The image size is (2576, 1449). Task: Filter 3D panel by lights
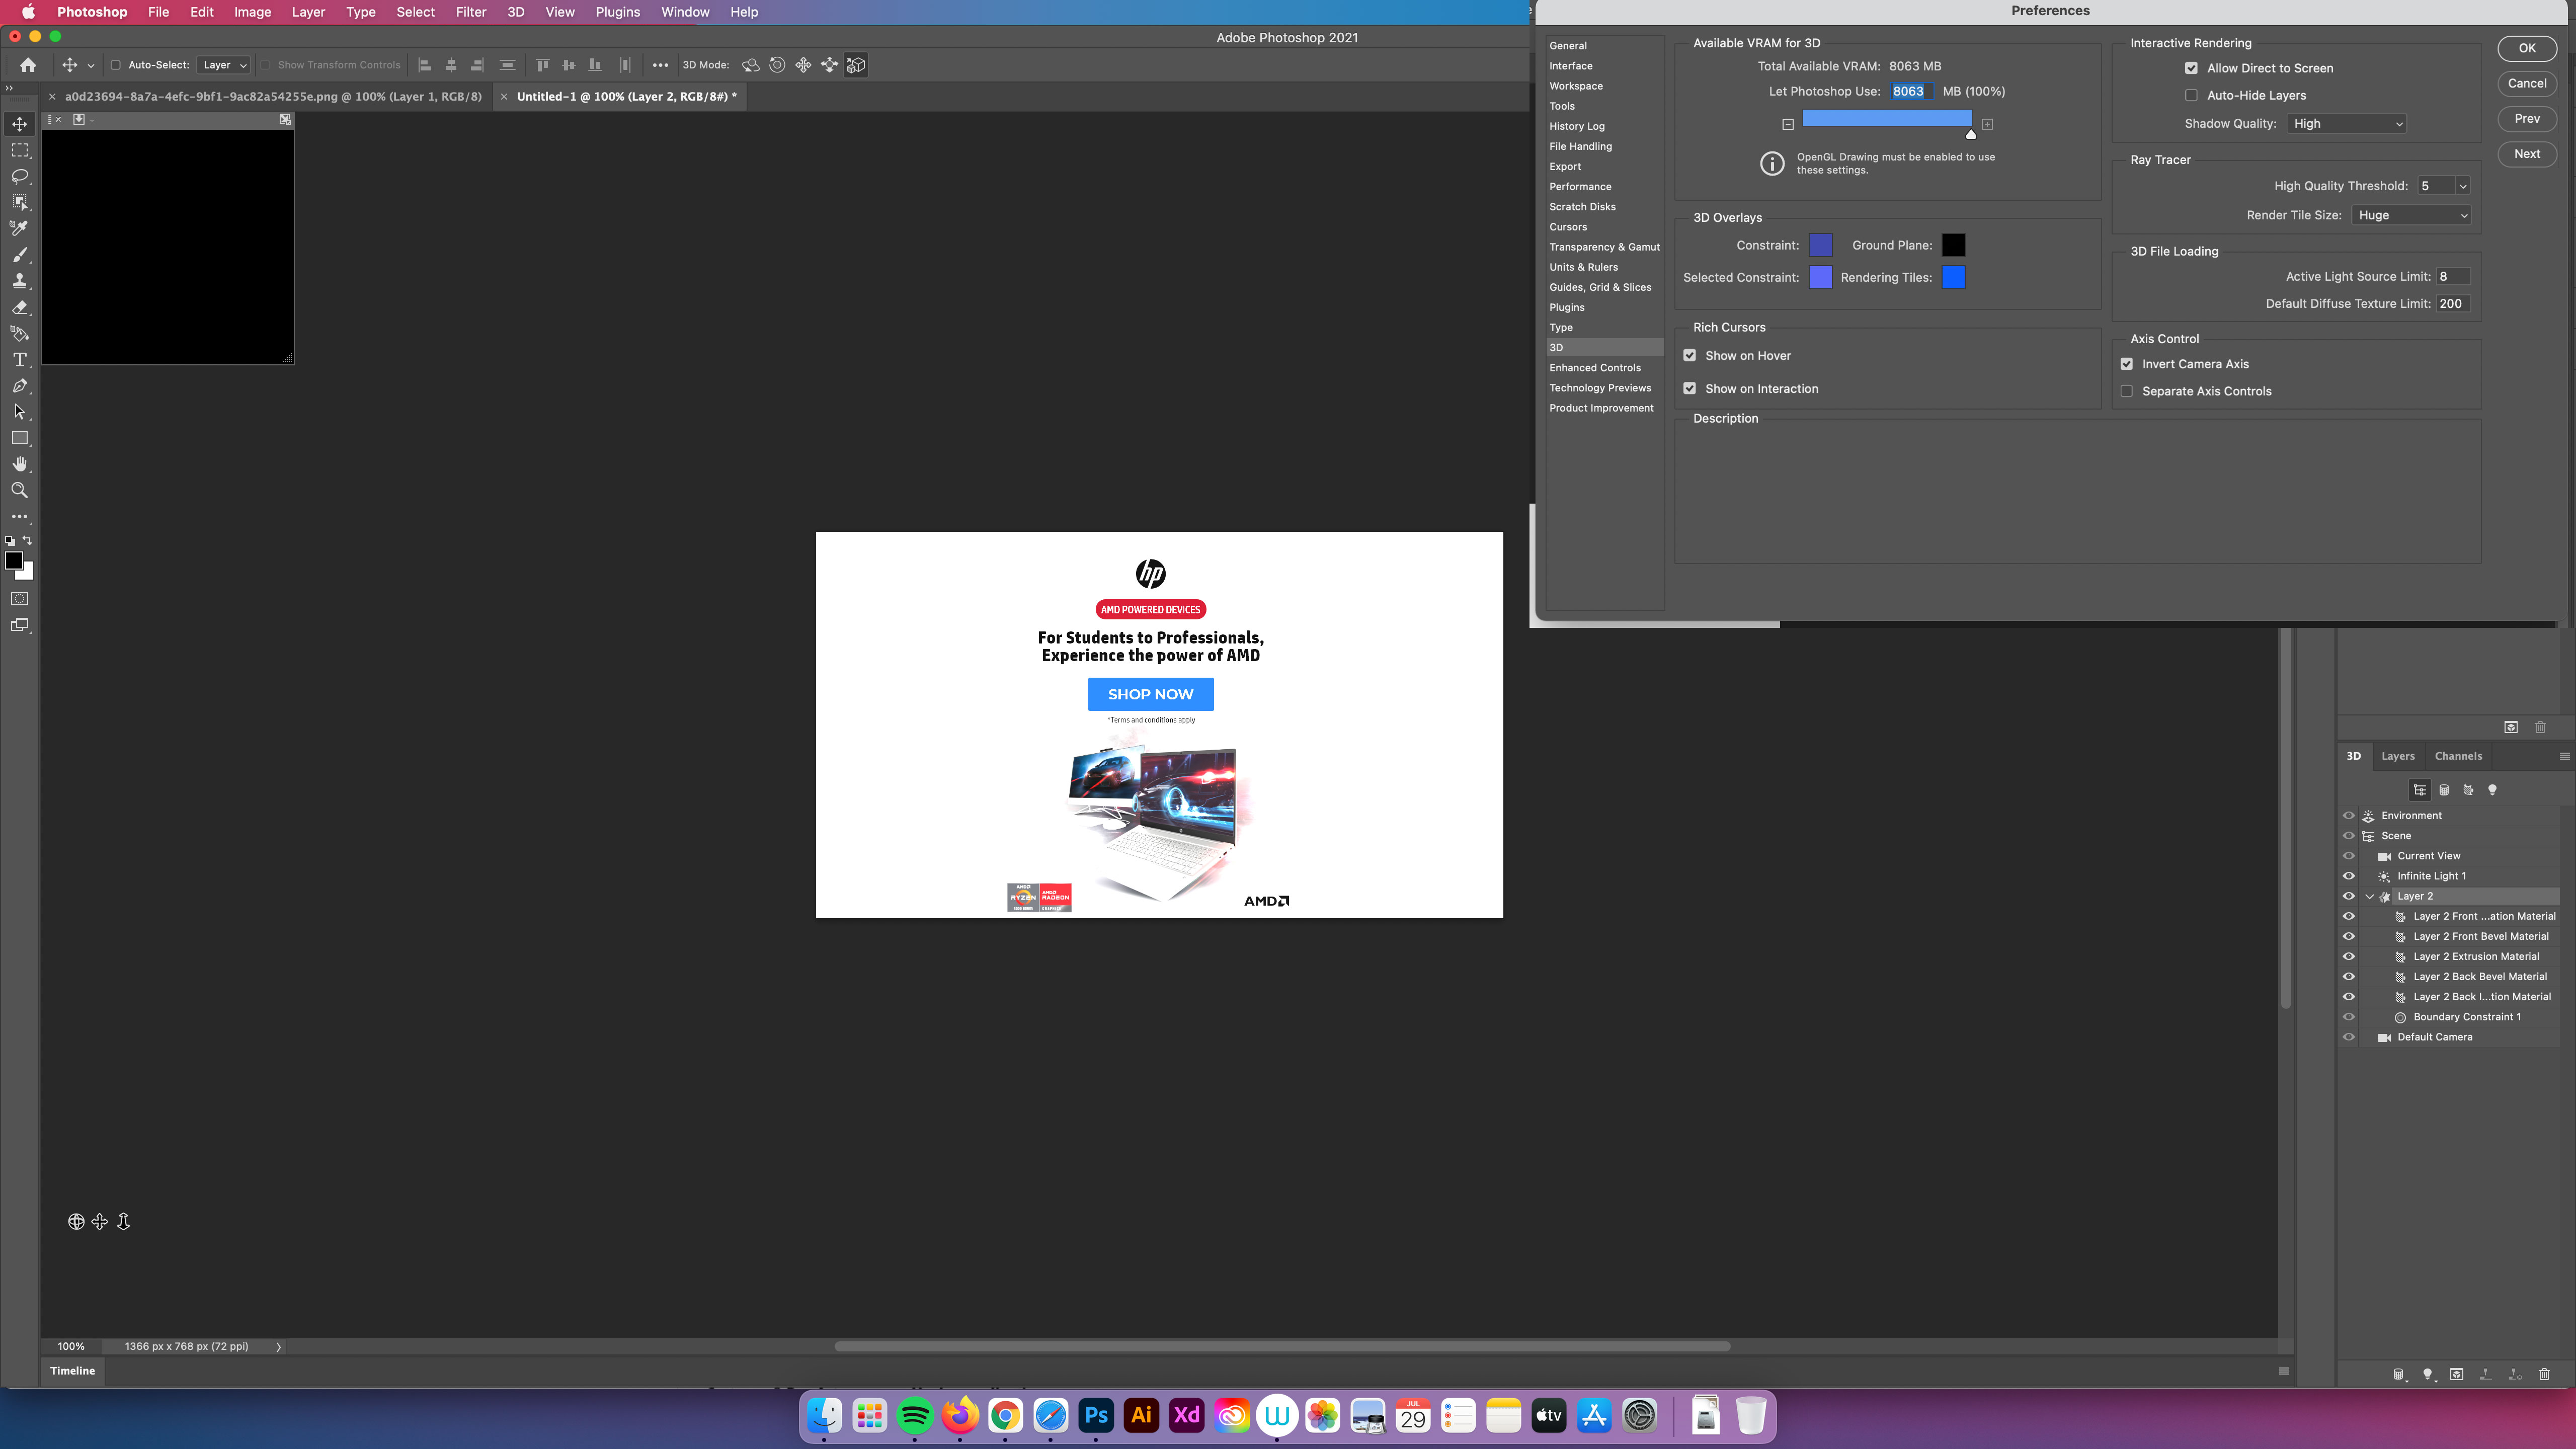(x=2492, y=790)
